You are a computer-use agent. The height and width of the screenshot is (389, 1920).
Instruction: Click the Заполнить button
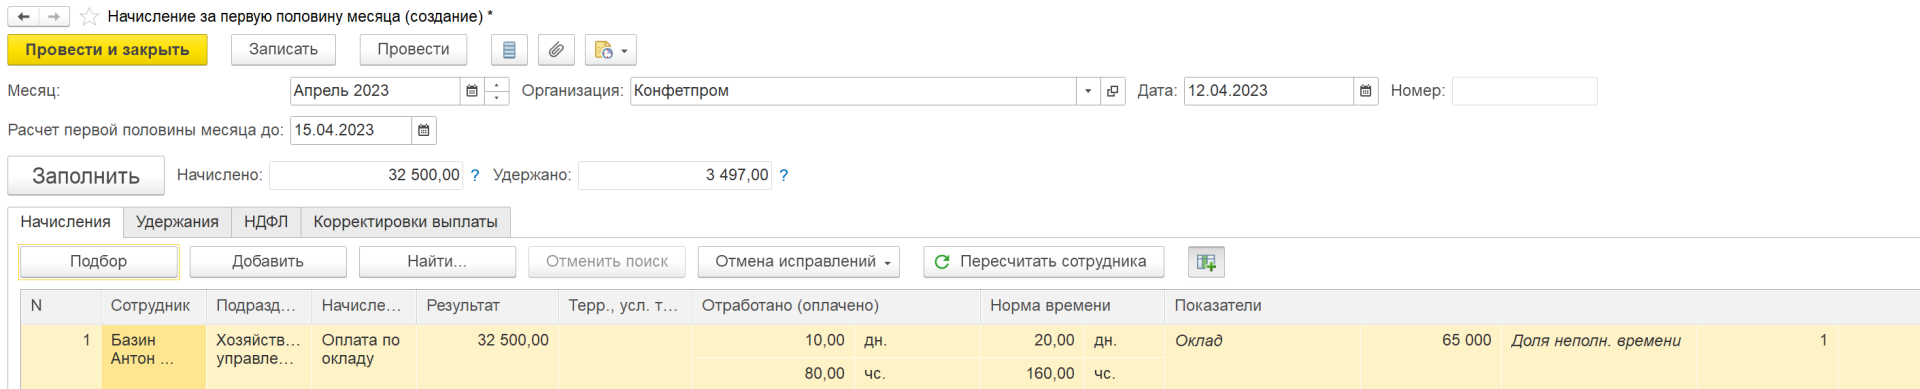[x=86, y=176]
